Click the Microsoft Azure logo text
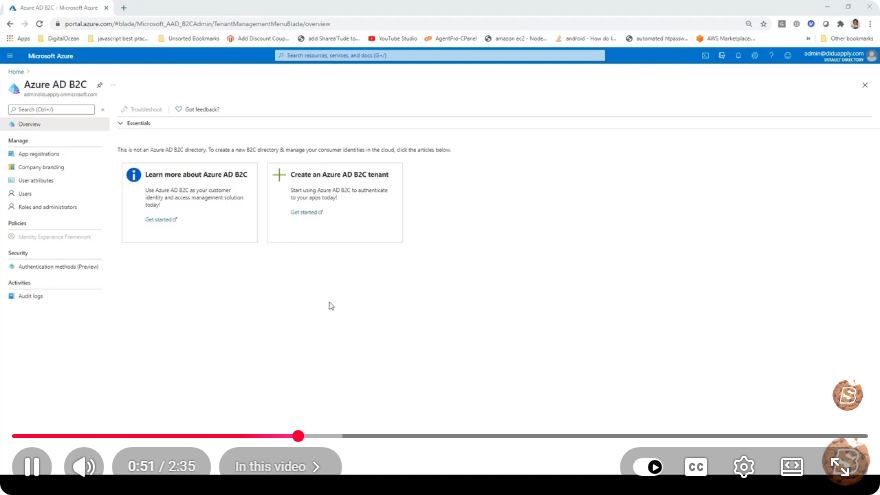880x495 pixels. [x=51, y=56]
